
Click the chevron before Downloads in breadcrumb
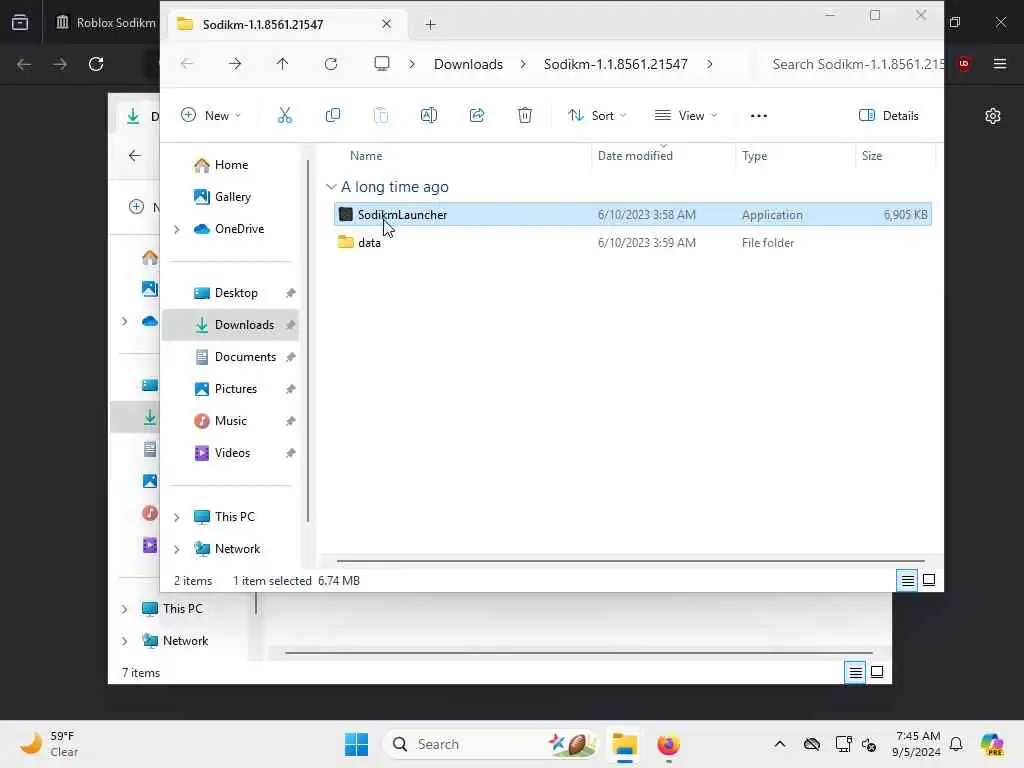point(412,64)
